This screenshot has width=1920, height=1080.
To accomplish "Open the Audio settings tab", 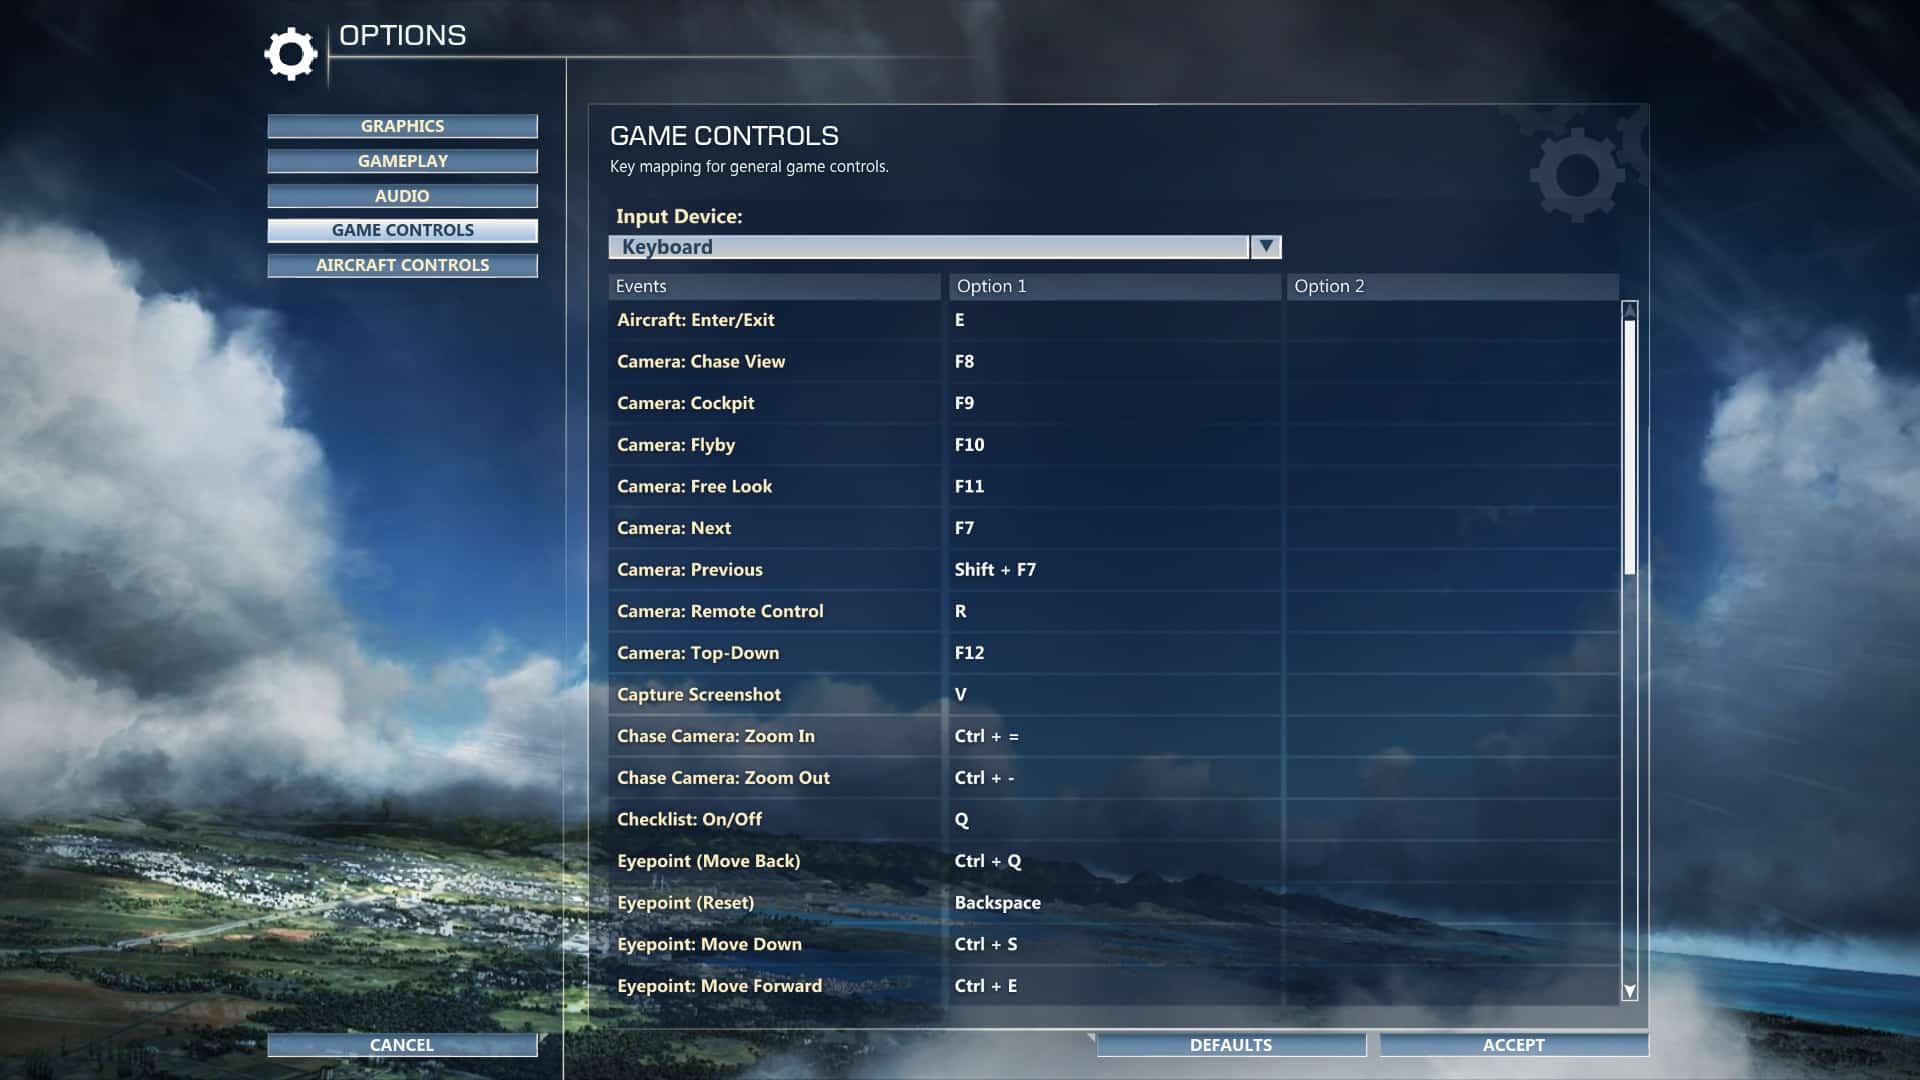I will pos(402,196).
